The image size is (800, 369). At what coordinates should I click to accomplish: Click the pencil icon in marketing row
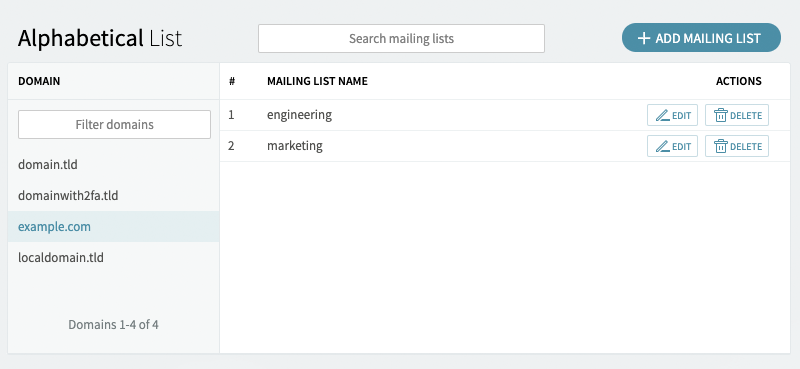tap(663, 146)
